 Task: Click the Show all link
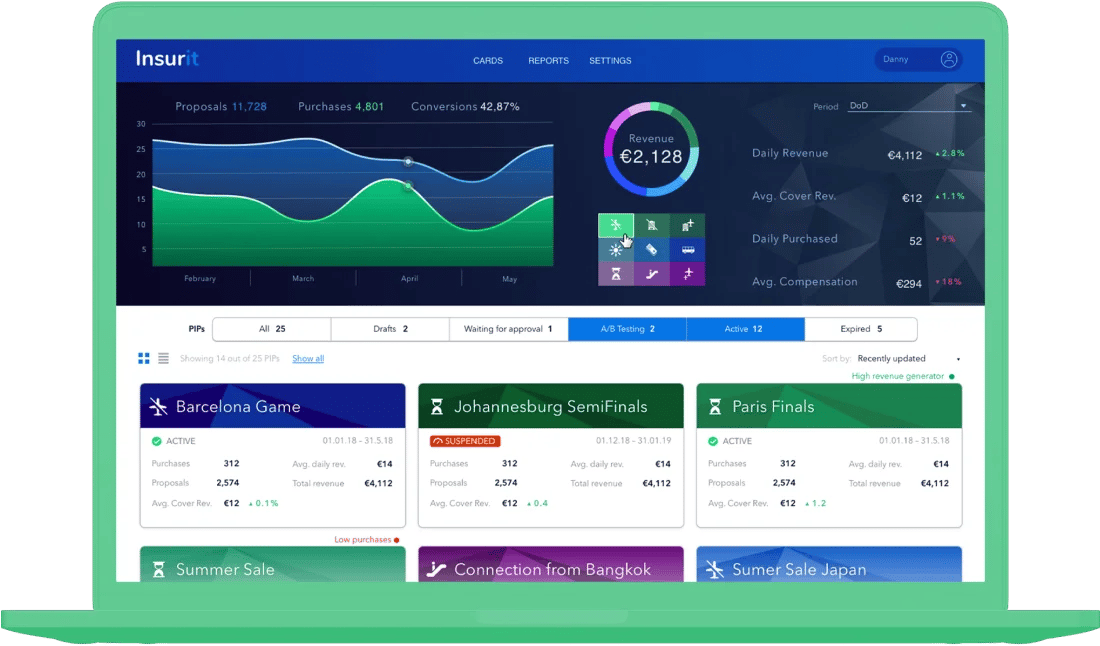(x=308, y=358)
